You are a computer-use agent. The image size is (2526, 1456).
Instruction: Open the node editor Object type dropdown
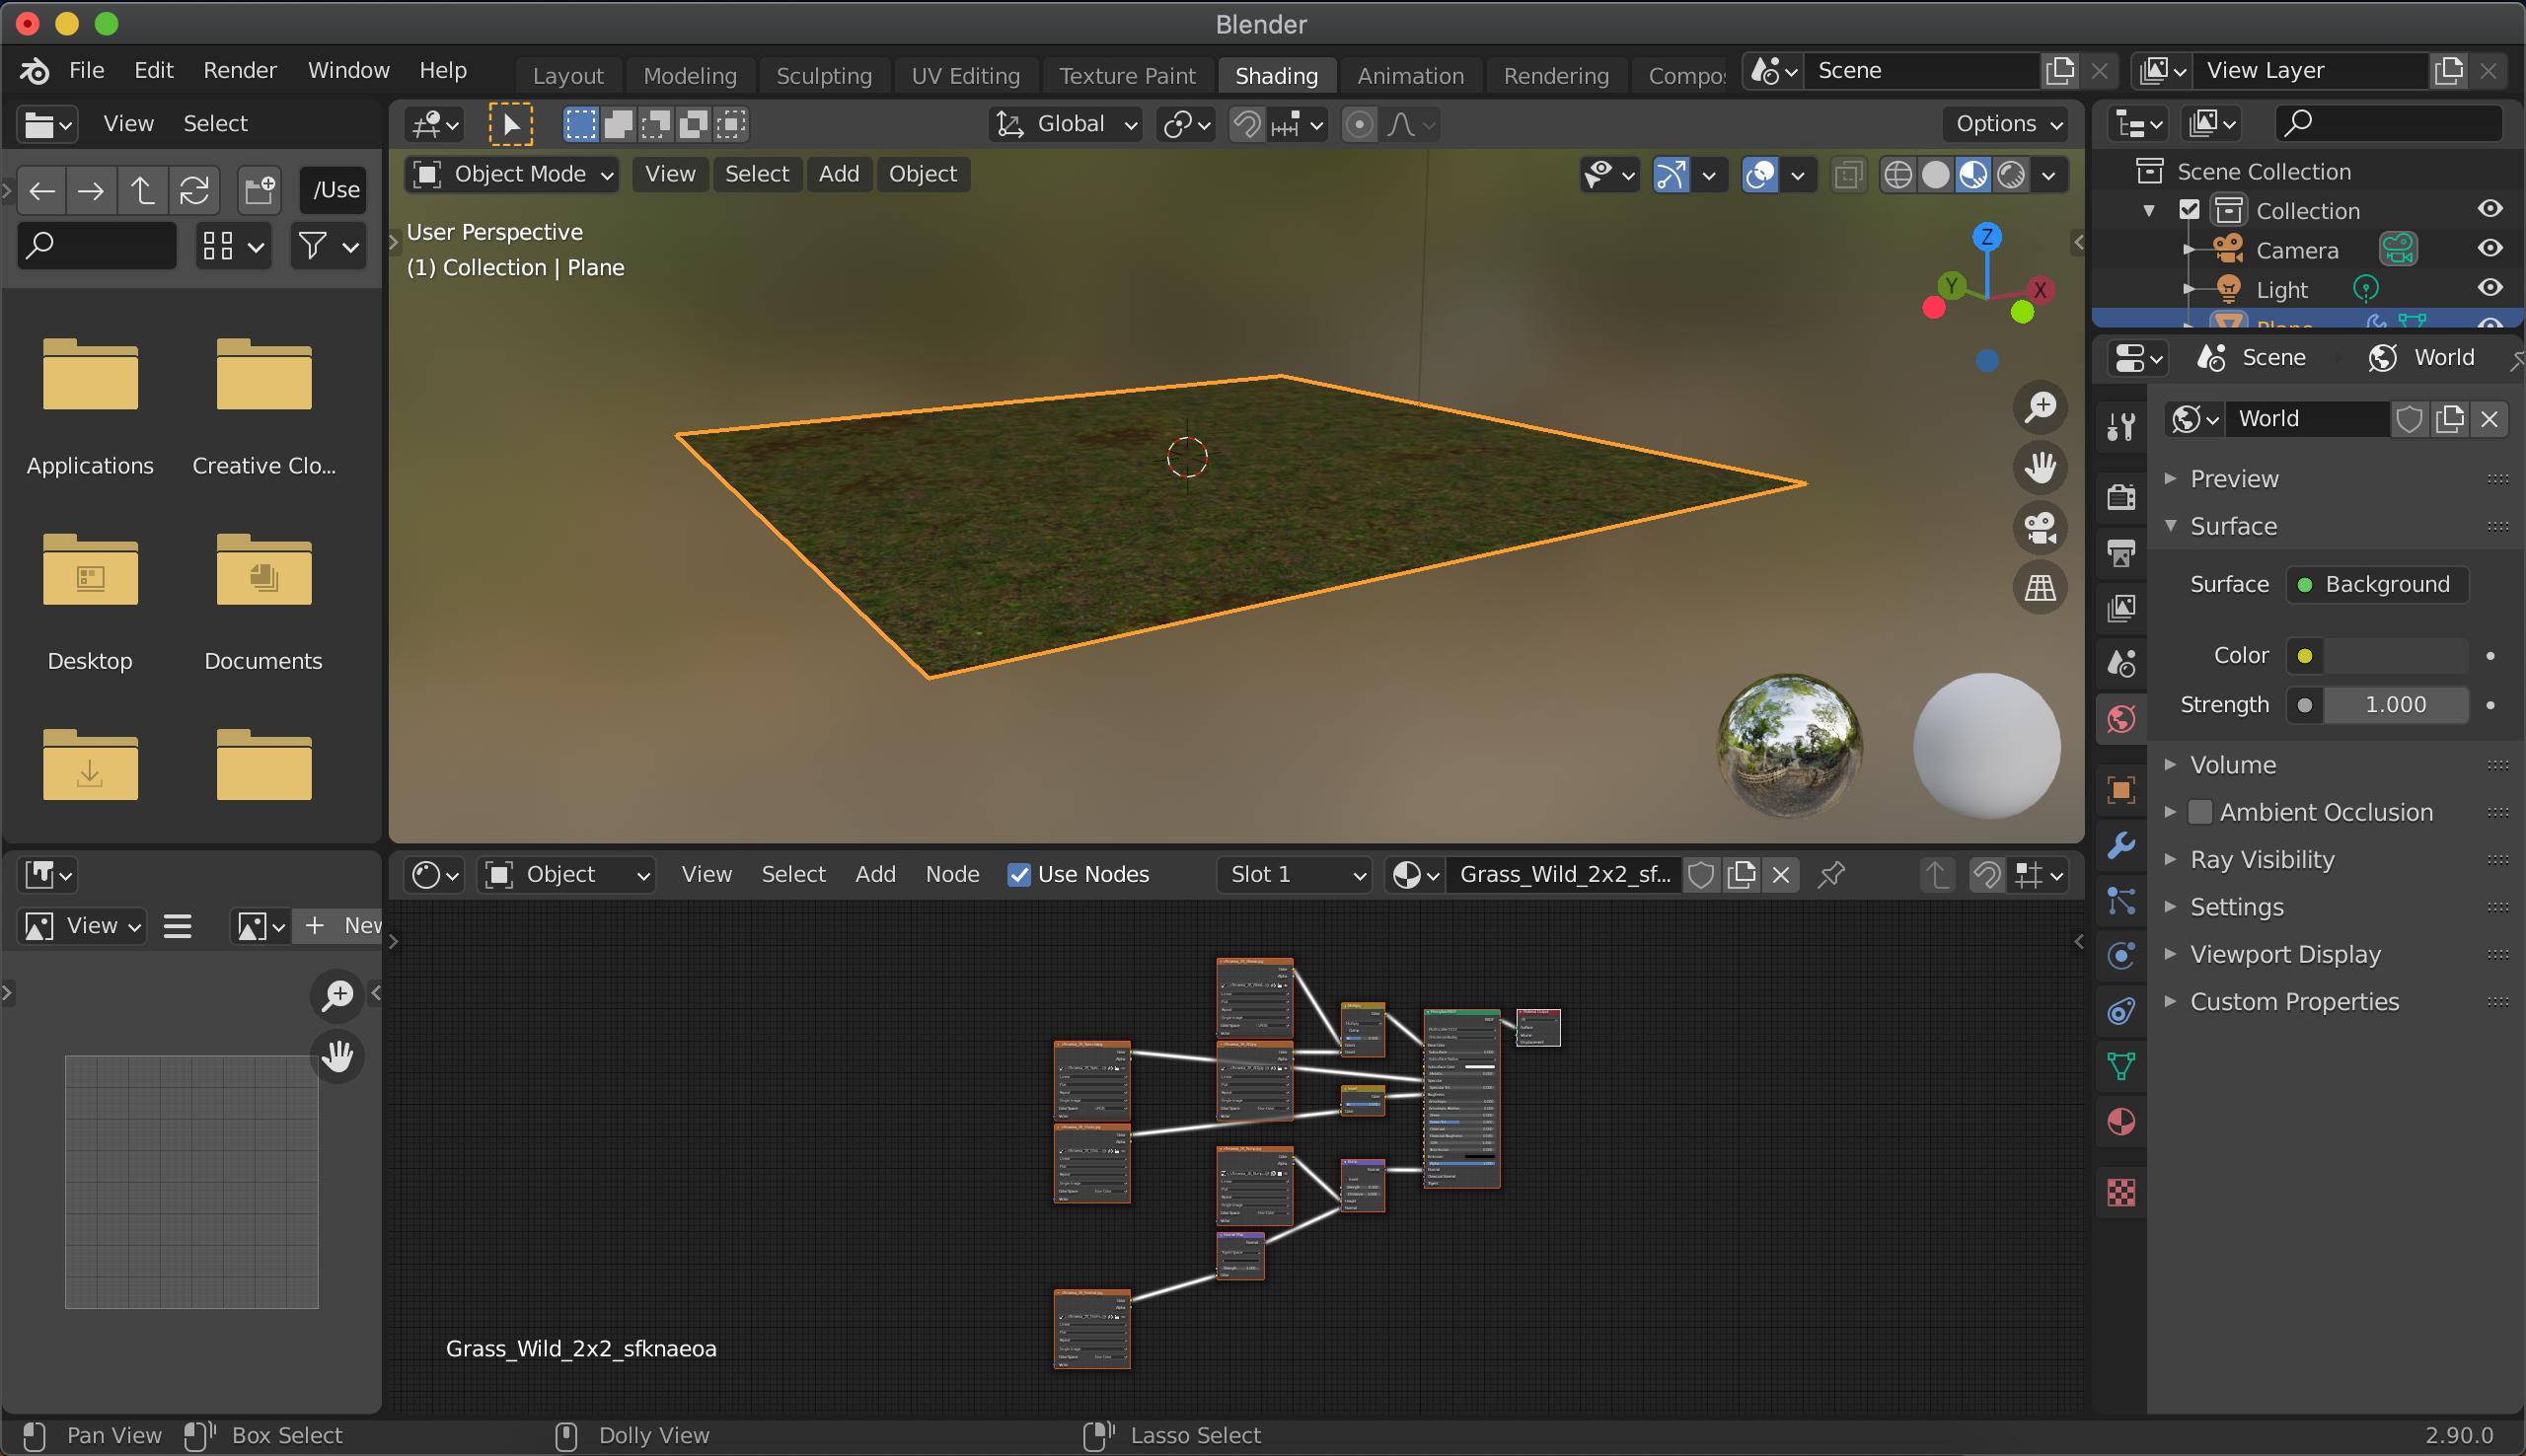coord(567,875)
